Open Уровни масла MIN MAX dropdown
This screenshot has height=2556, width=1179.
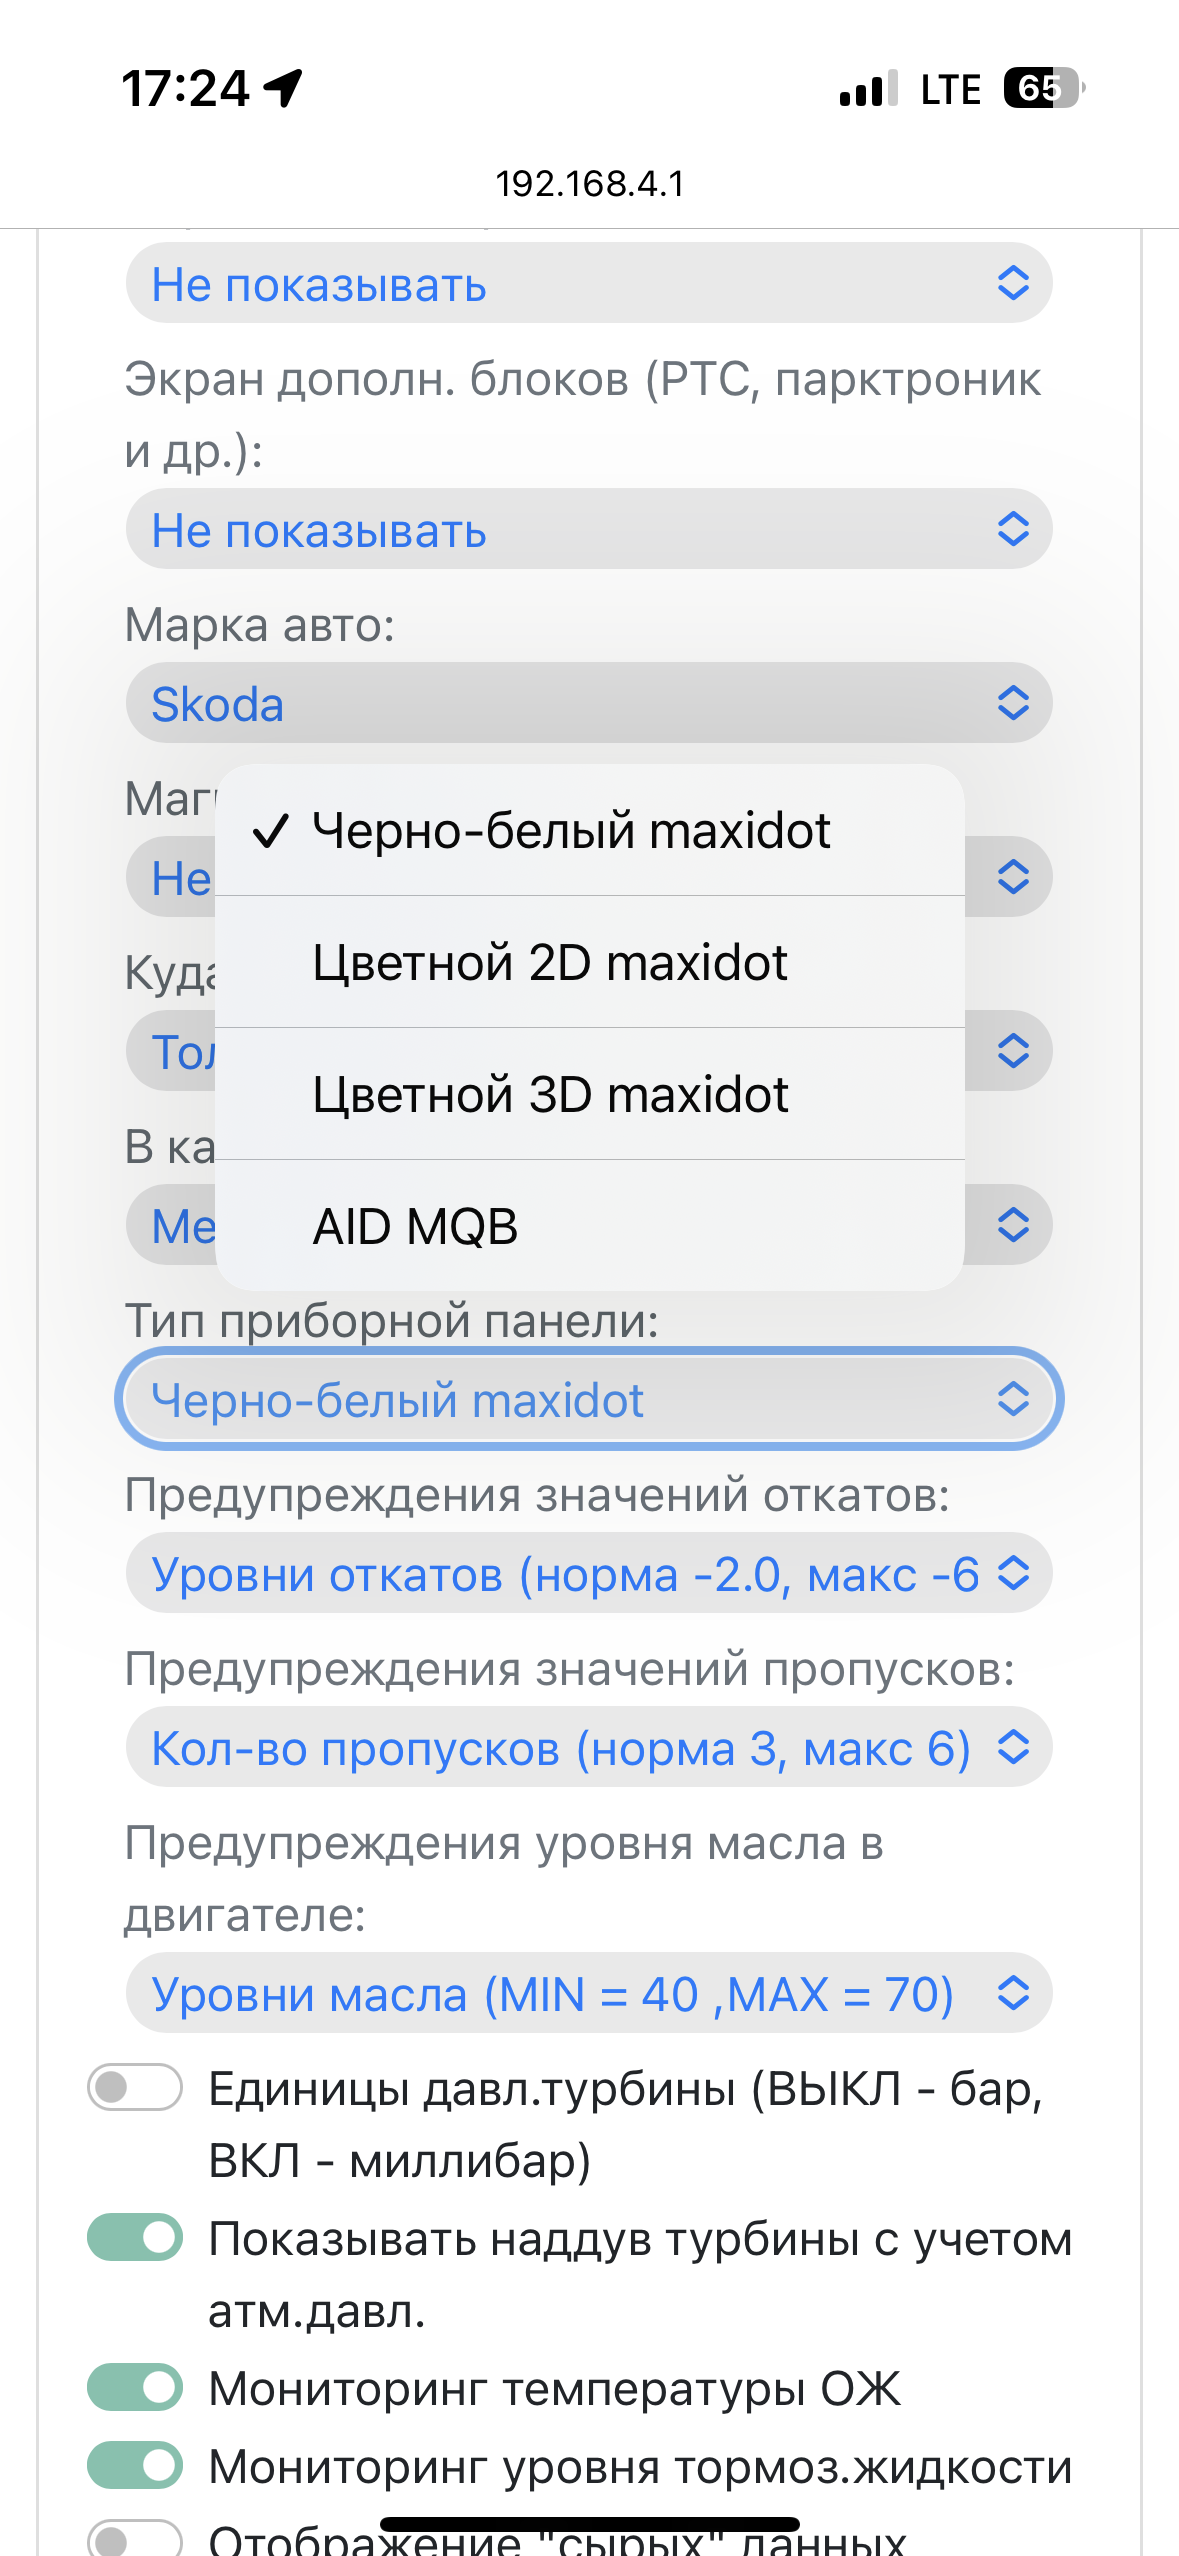tap(589, 1993)
